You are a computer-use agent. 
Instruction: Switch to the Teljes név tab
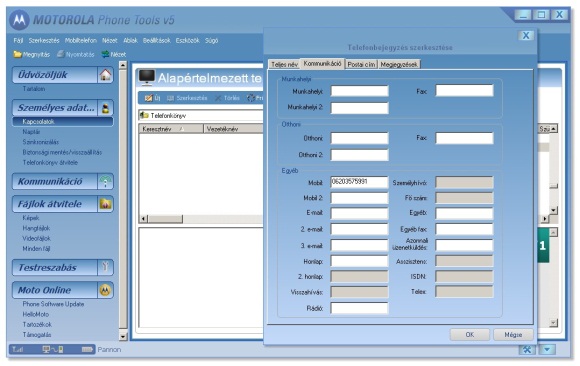tap(284, 64)
